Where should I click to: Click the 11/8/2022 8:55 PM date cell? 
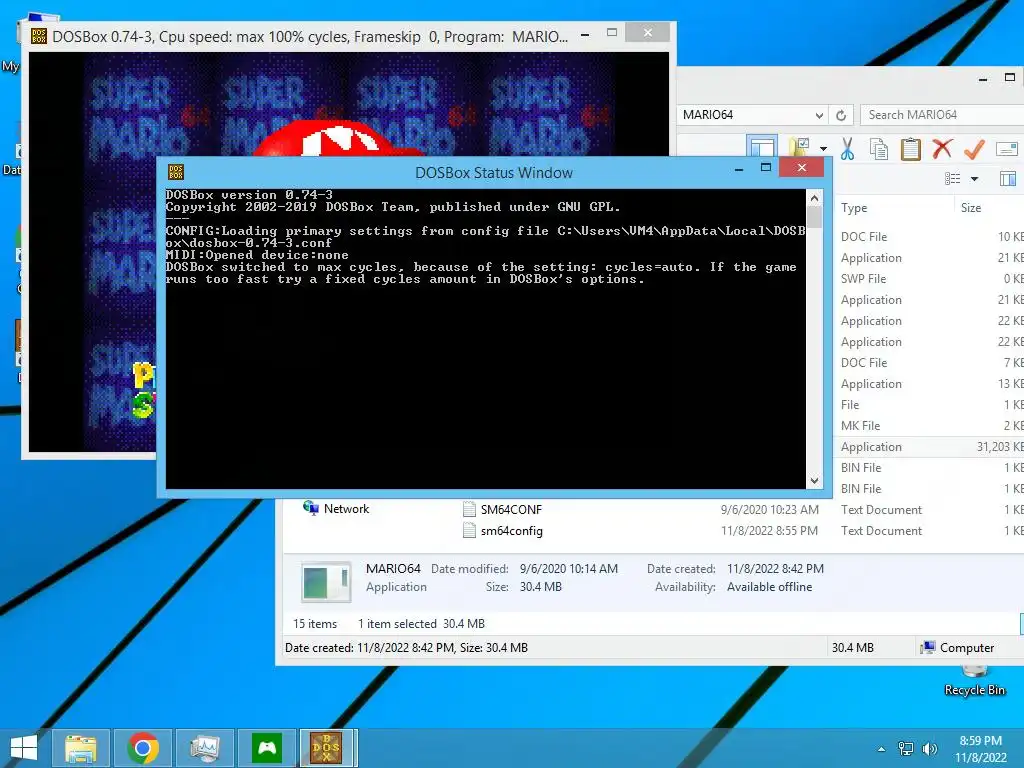[769, 531]
